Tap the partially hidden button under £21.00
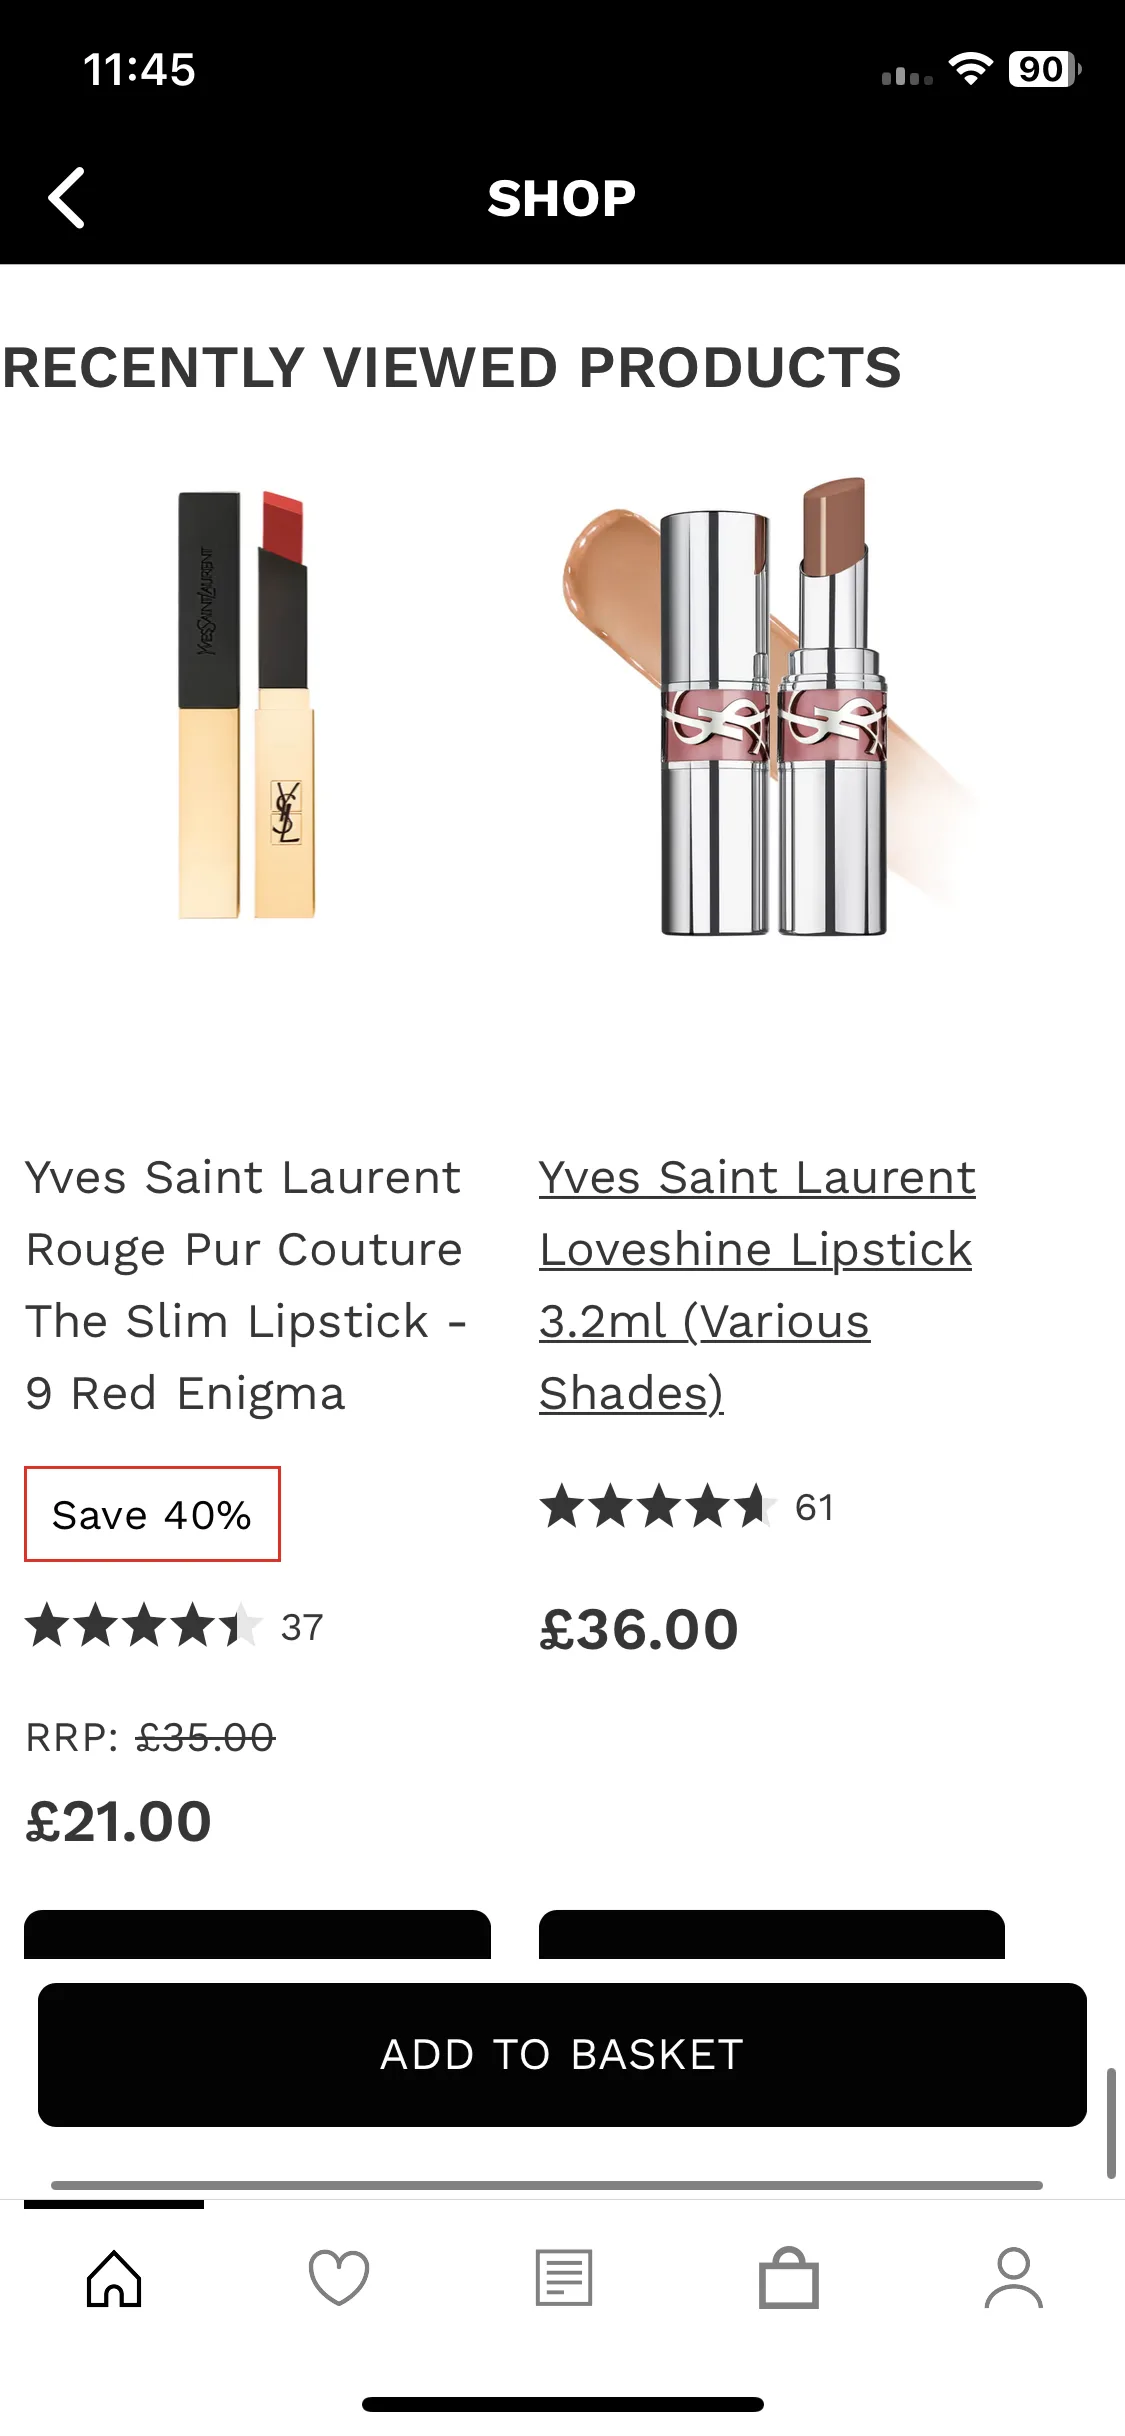This screenshot has height=2436, width=1125. (257, 1935)
